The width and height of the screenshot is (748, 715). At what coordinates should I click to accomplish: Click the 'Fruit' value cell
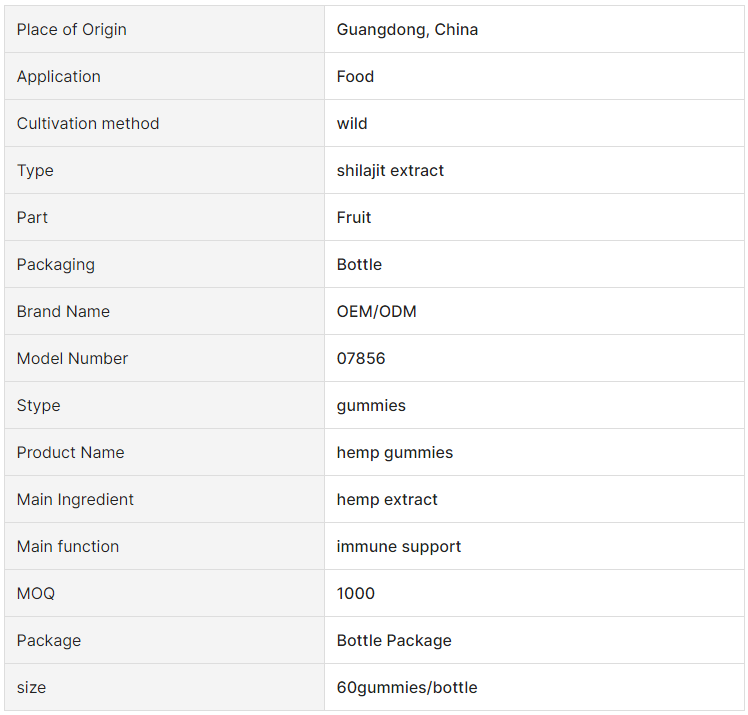pyautogui.click(x=354, y=217)
